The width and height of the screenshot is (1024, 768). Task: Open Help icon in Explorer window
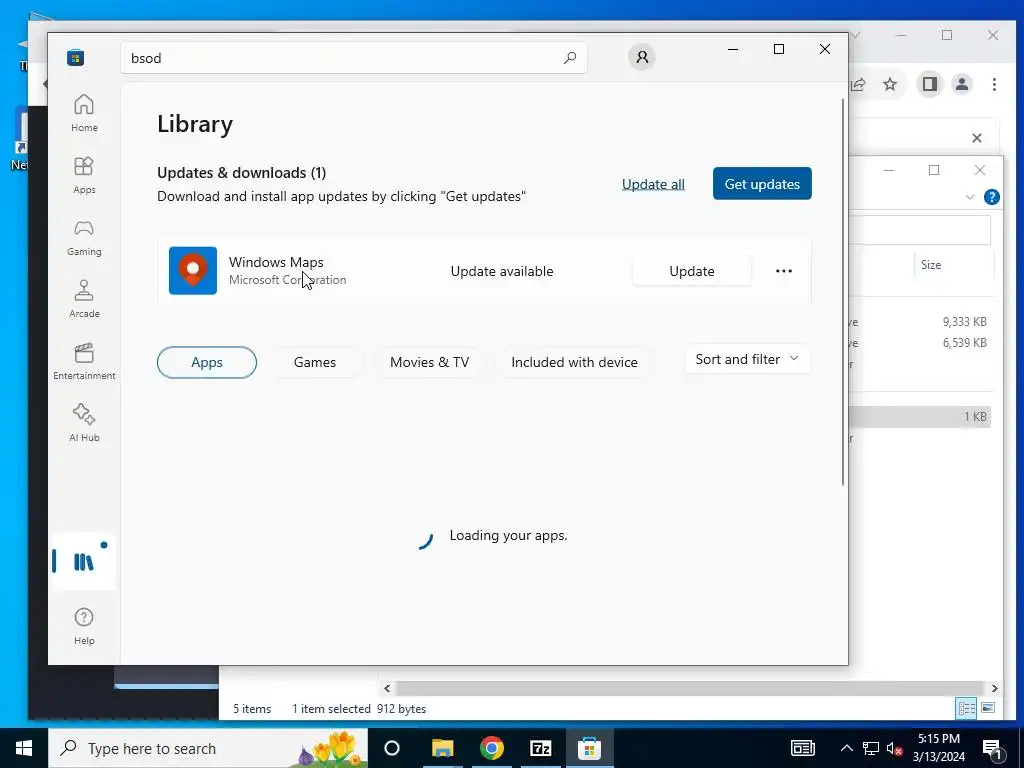click(x=991, y=197)
